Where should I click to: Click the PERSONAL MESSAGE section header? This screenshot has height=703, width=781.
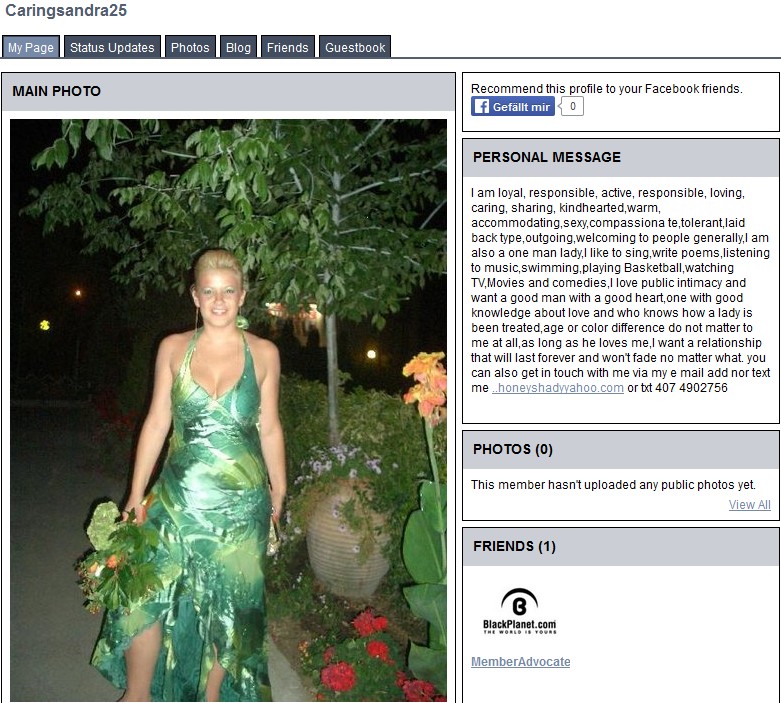(x=621, y=157)
